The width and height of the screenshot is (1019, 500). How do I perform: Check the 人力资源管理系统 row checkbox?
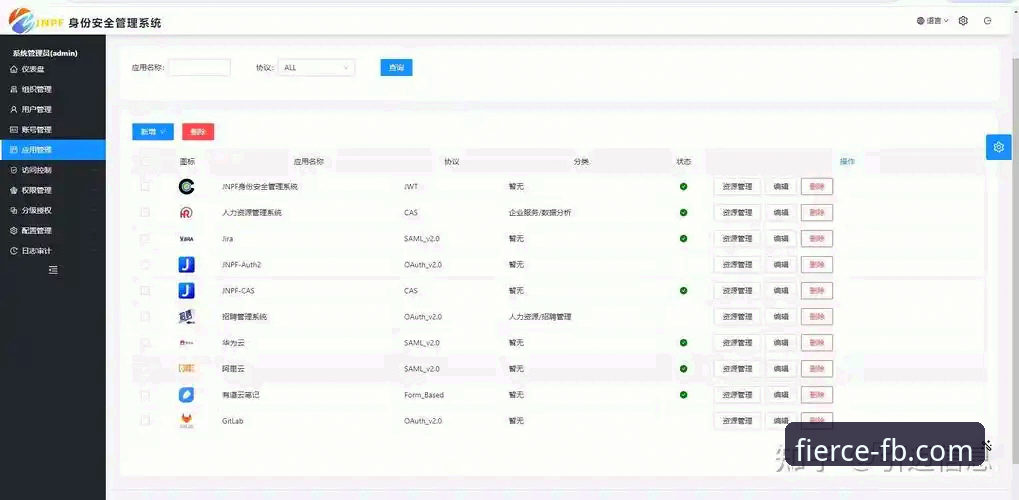pos(145,213)
